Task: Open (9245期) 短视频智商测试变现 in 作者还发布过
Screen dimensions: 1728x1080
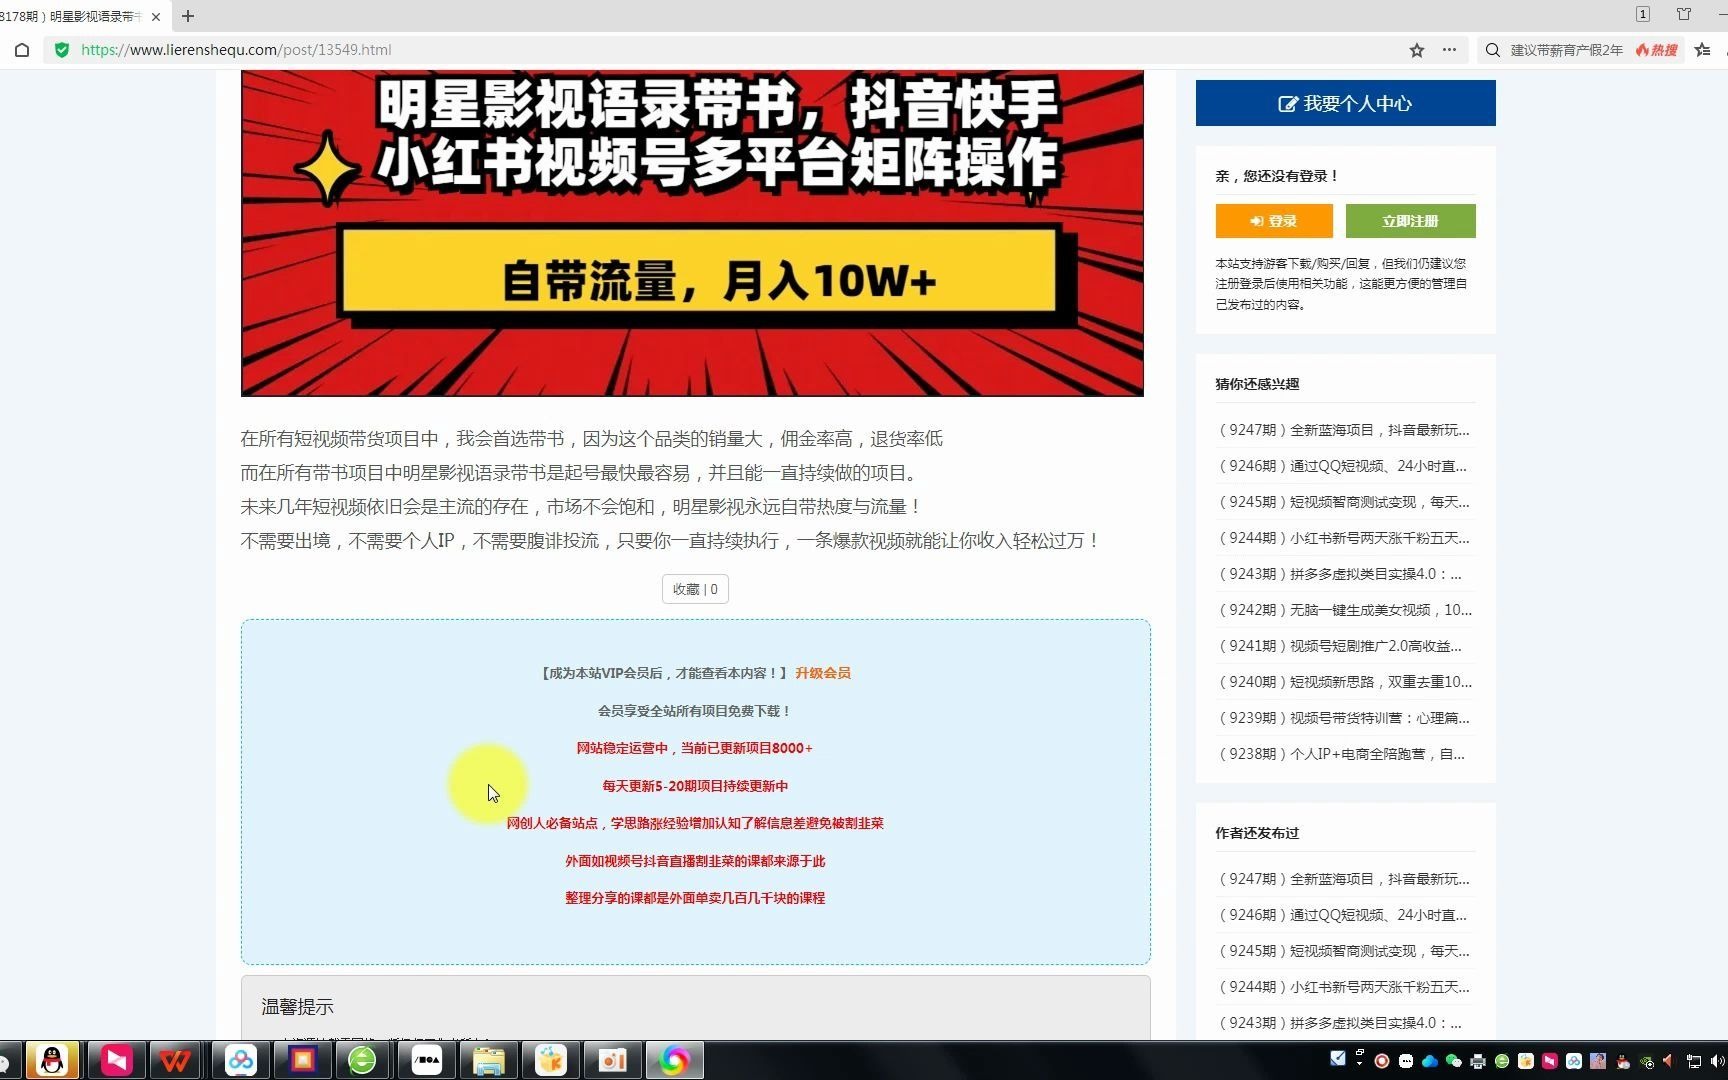Action: coord(1343,951)
